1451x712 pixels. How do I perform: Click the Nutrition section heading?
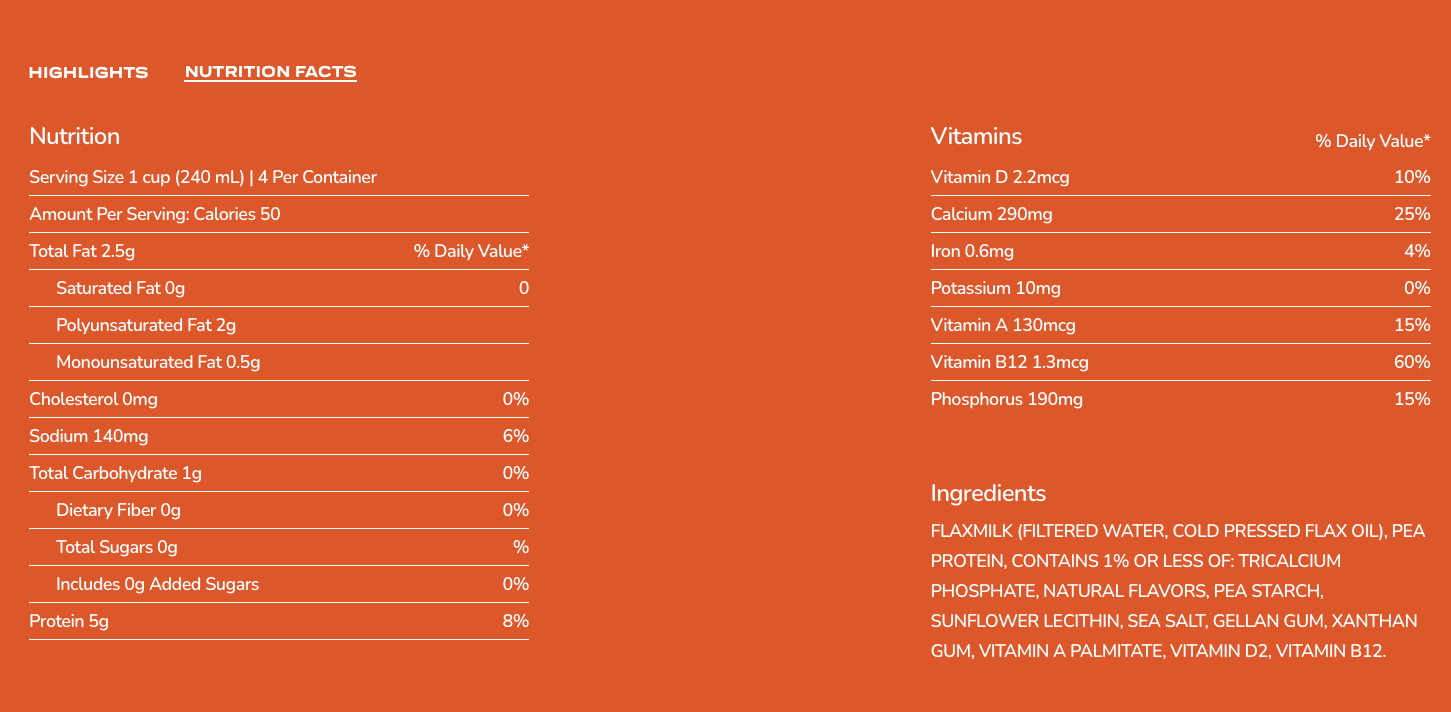(75, 136)
